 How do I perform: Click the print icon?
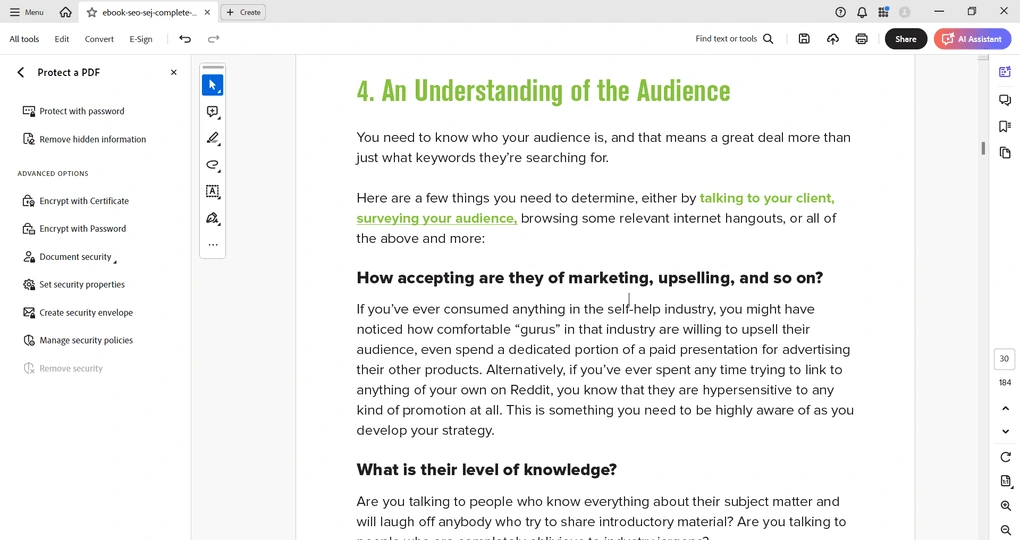click(861, 39)
